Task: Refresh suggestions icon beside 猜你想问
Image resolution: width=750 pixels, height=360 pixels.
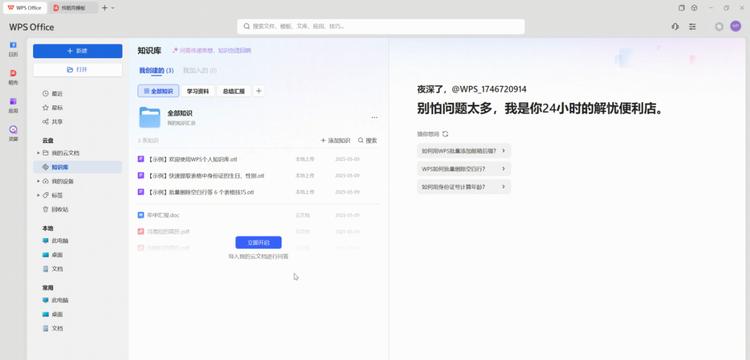Action: pyautogui.click(x=445, y=134)
